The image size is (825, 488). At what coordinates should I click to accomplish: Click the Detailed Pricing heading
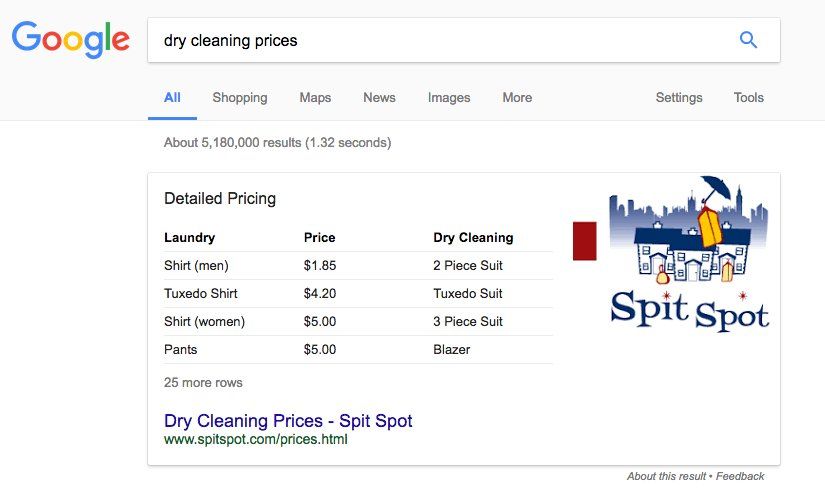pyautogui.click(x=220, y=199)
